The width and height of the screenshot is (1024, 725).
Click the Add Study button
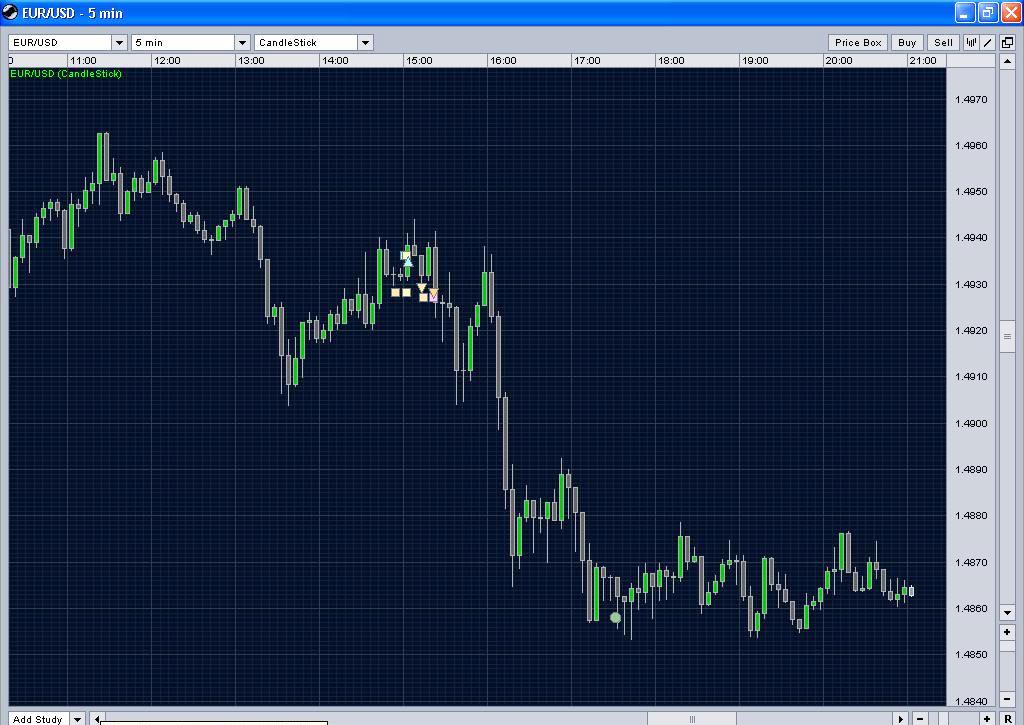38,719
